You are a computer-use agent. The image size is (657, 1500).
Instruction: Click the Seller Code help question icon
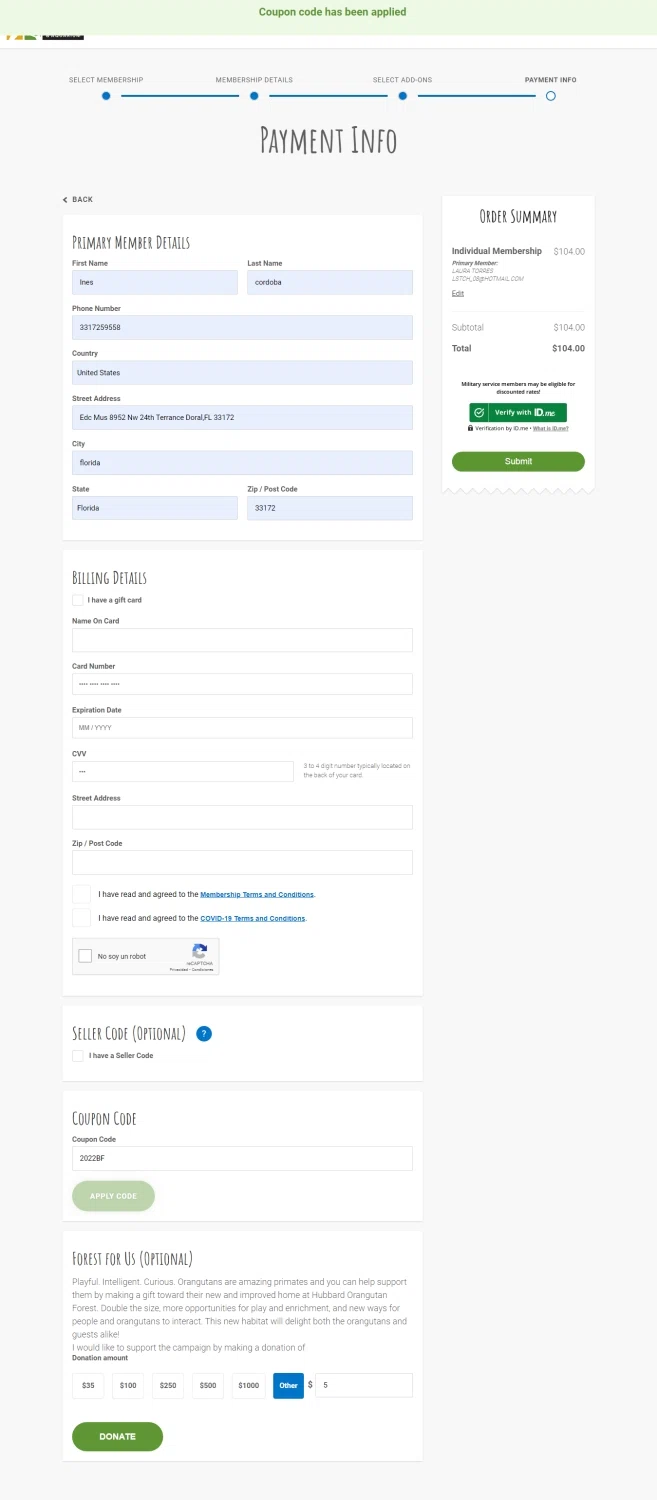click(x=204, y=1034)
